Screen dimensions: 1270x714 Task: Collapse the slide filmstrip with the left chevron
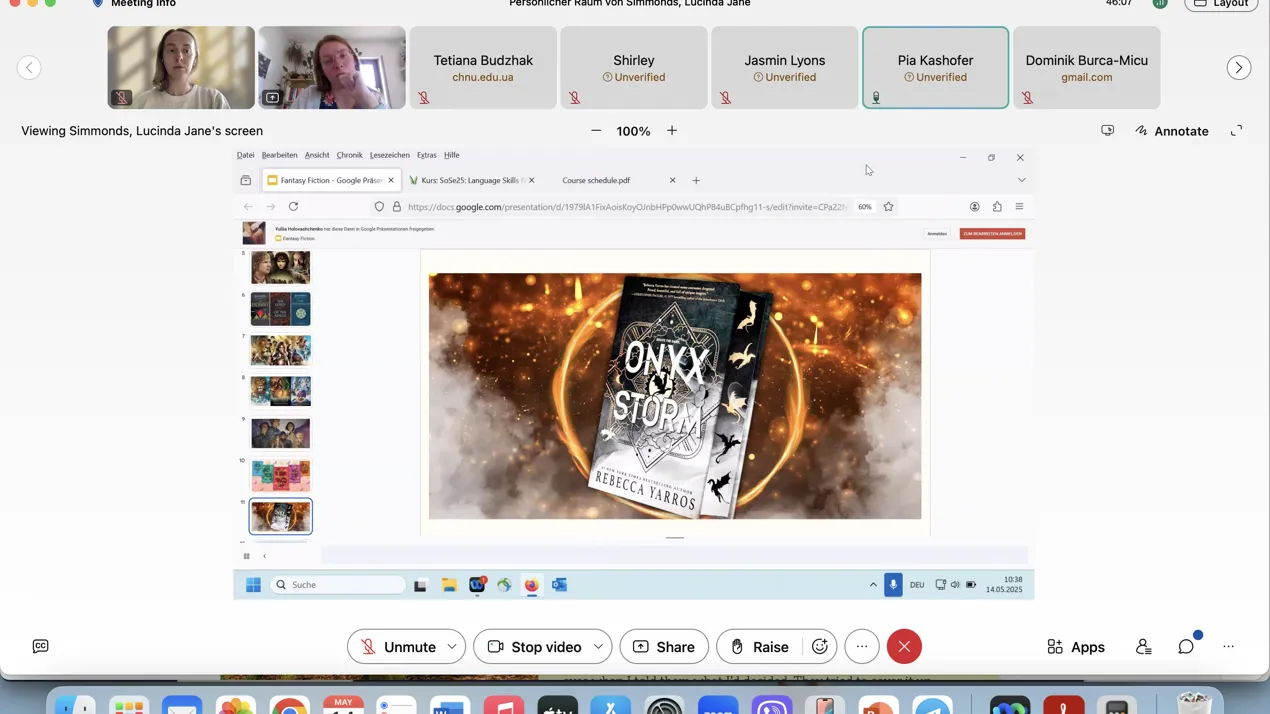(x=264, y=556)
